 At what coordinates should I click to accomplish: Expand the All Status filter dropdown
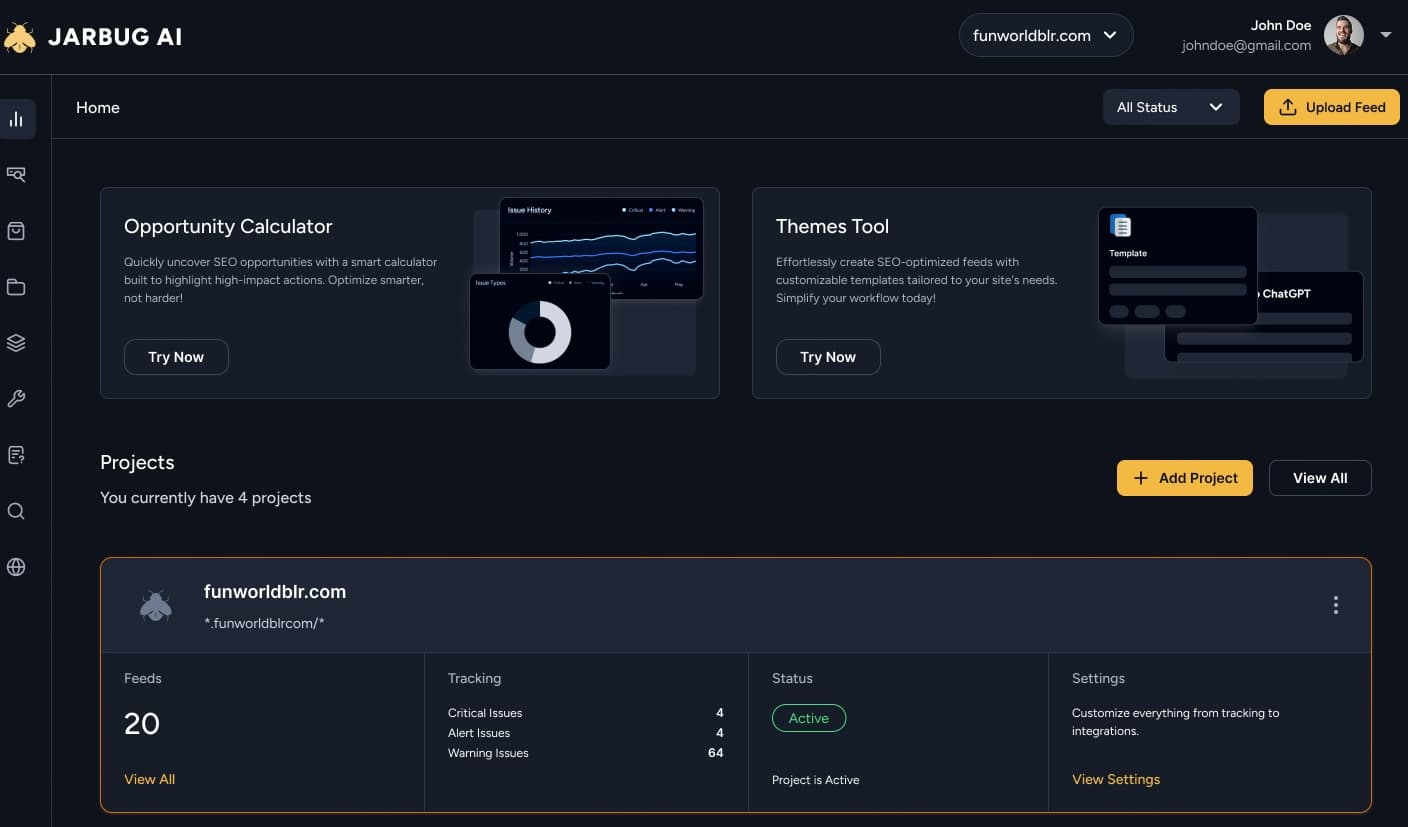coord(1170,107)
